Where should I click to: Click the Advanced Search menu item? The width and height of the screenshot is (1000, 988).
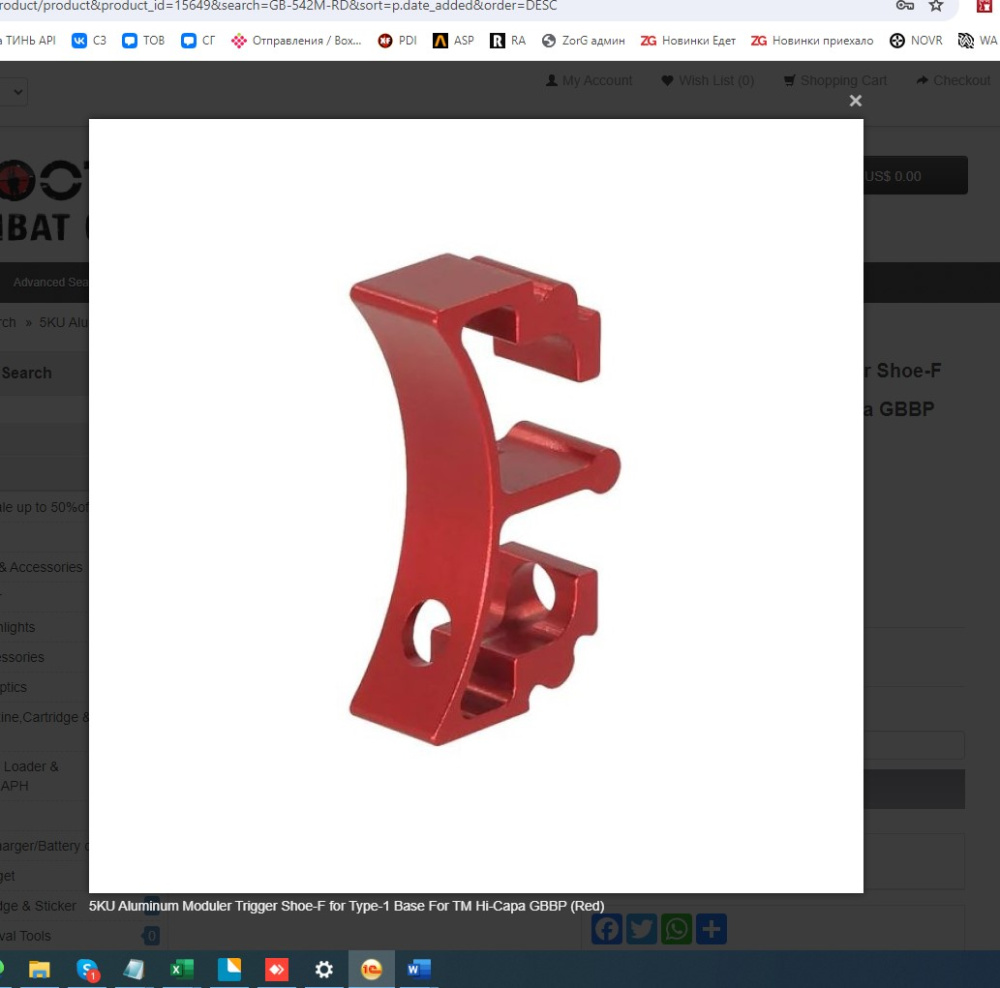tap(50, 282)
